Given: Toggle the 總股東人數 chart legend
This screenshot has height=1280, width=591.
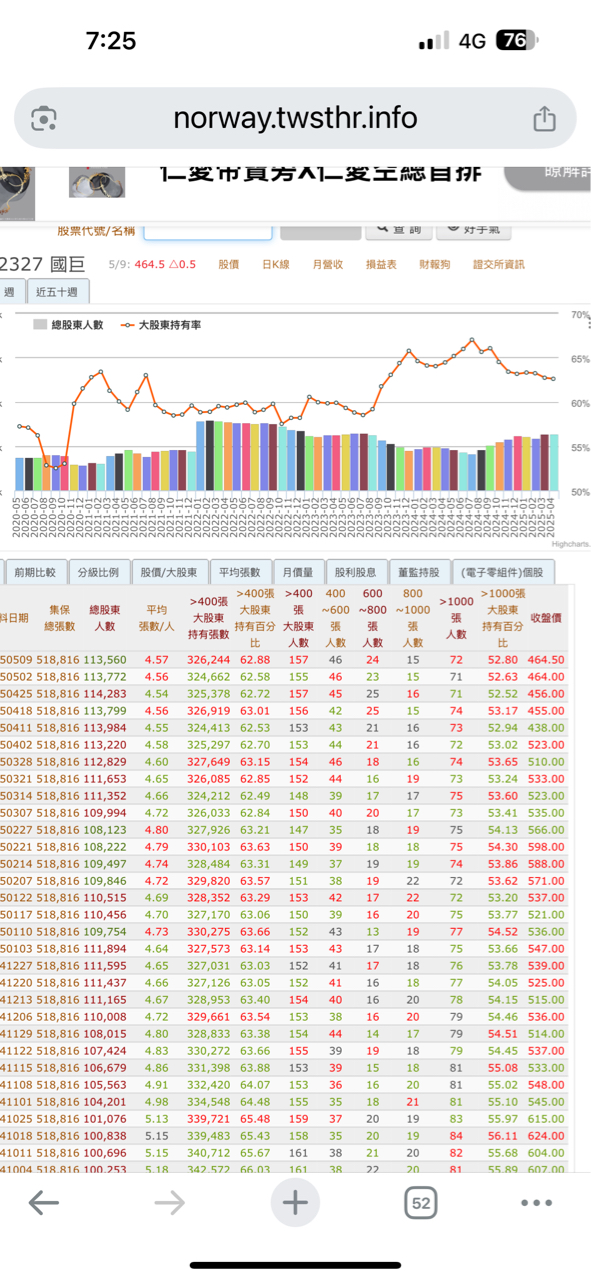Looking at the screenshot, I should click(x=68, y=325).
